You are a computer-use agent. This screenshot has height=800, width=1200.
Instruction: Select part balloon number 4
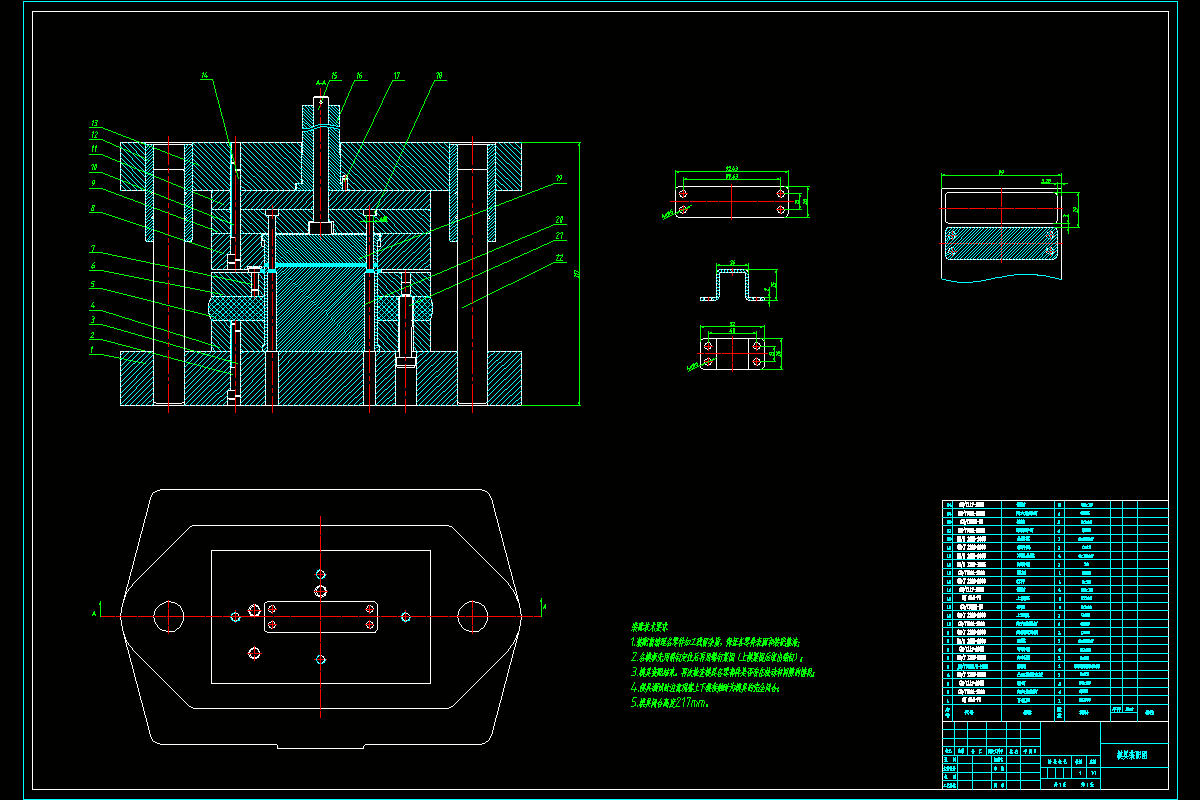click(92, 306)
